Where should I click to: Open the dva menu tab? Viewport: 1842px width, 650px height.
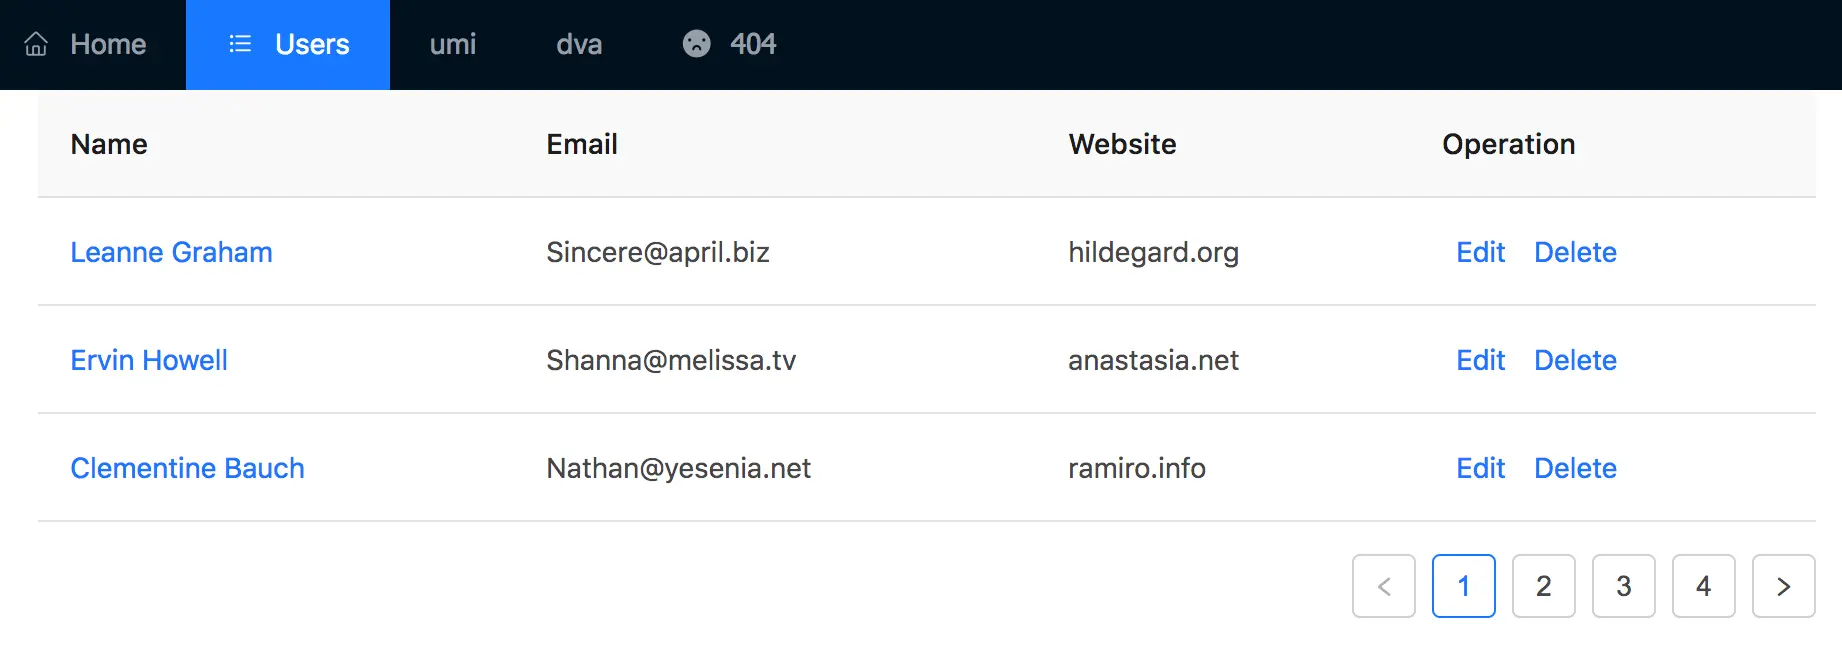point(579,45)
